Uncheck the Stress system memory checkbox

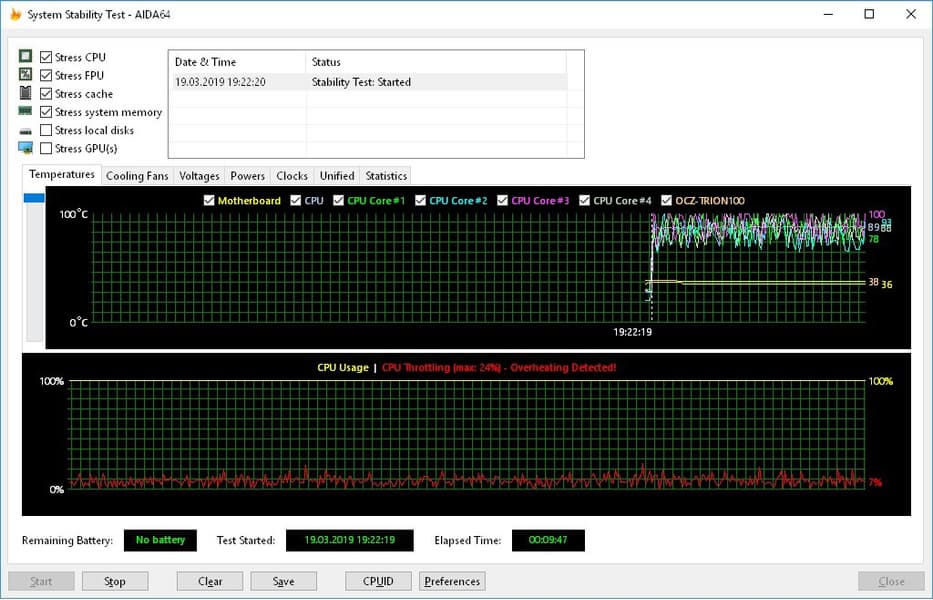pyautogui.click(x=46, y=112)
